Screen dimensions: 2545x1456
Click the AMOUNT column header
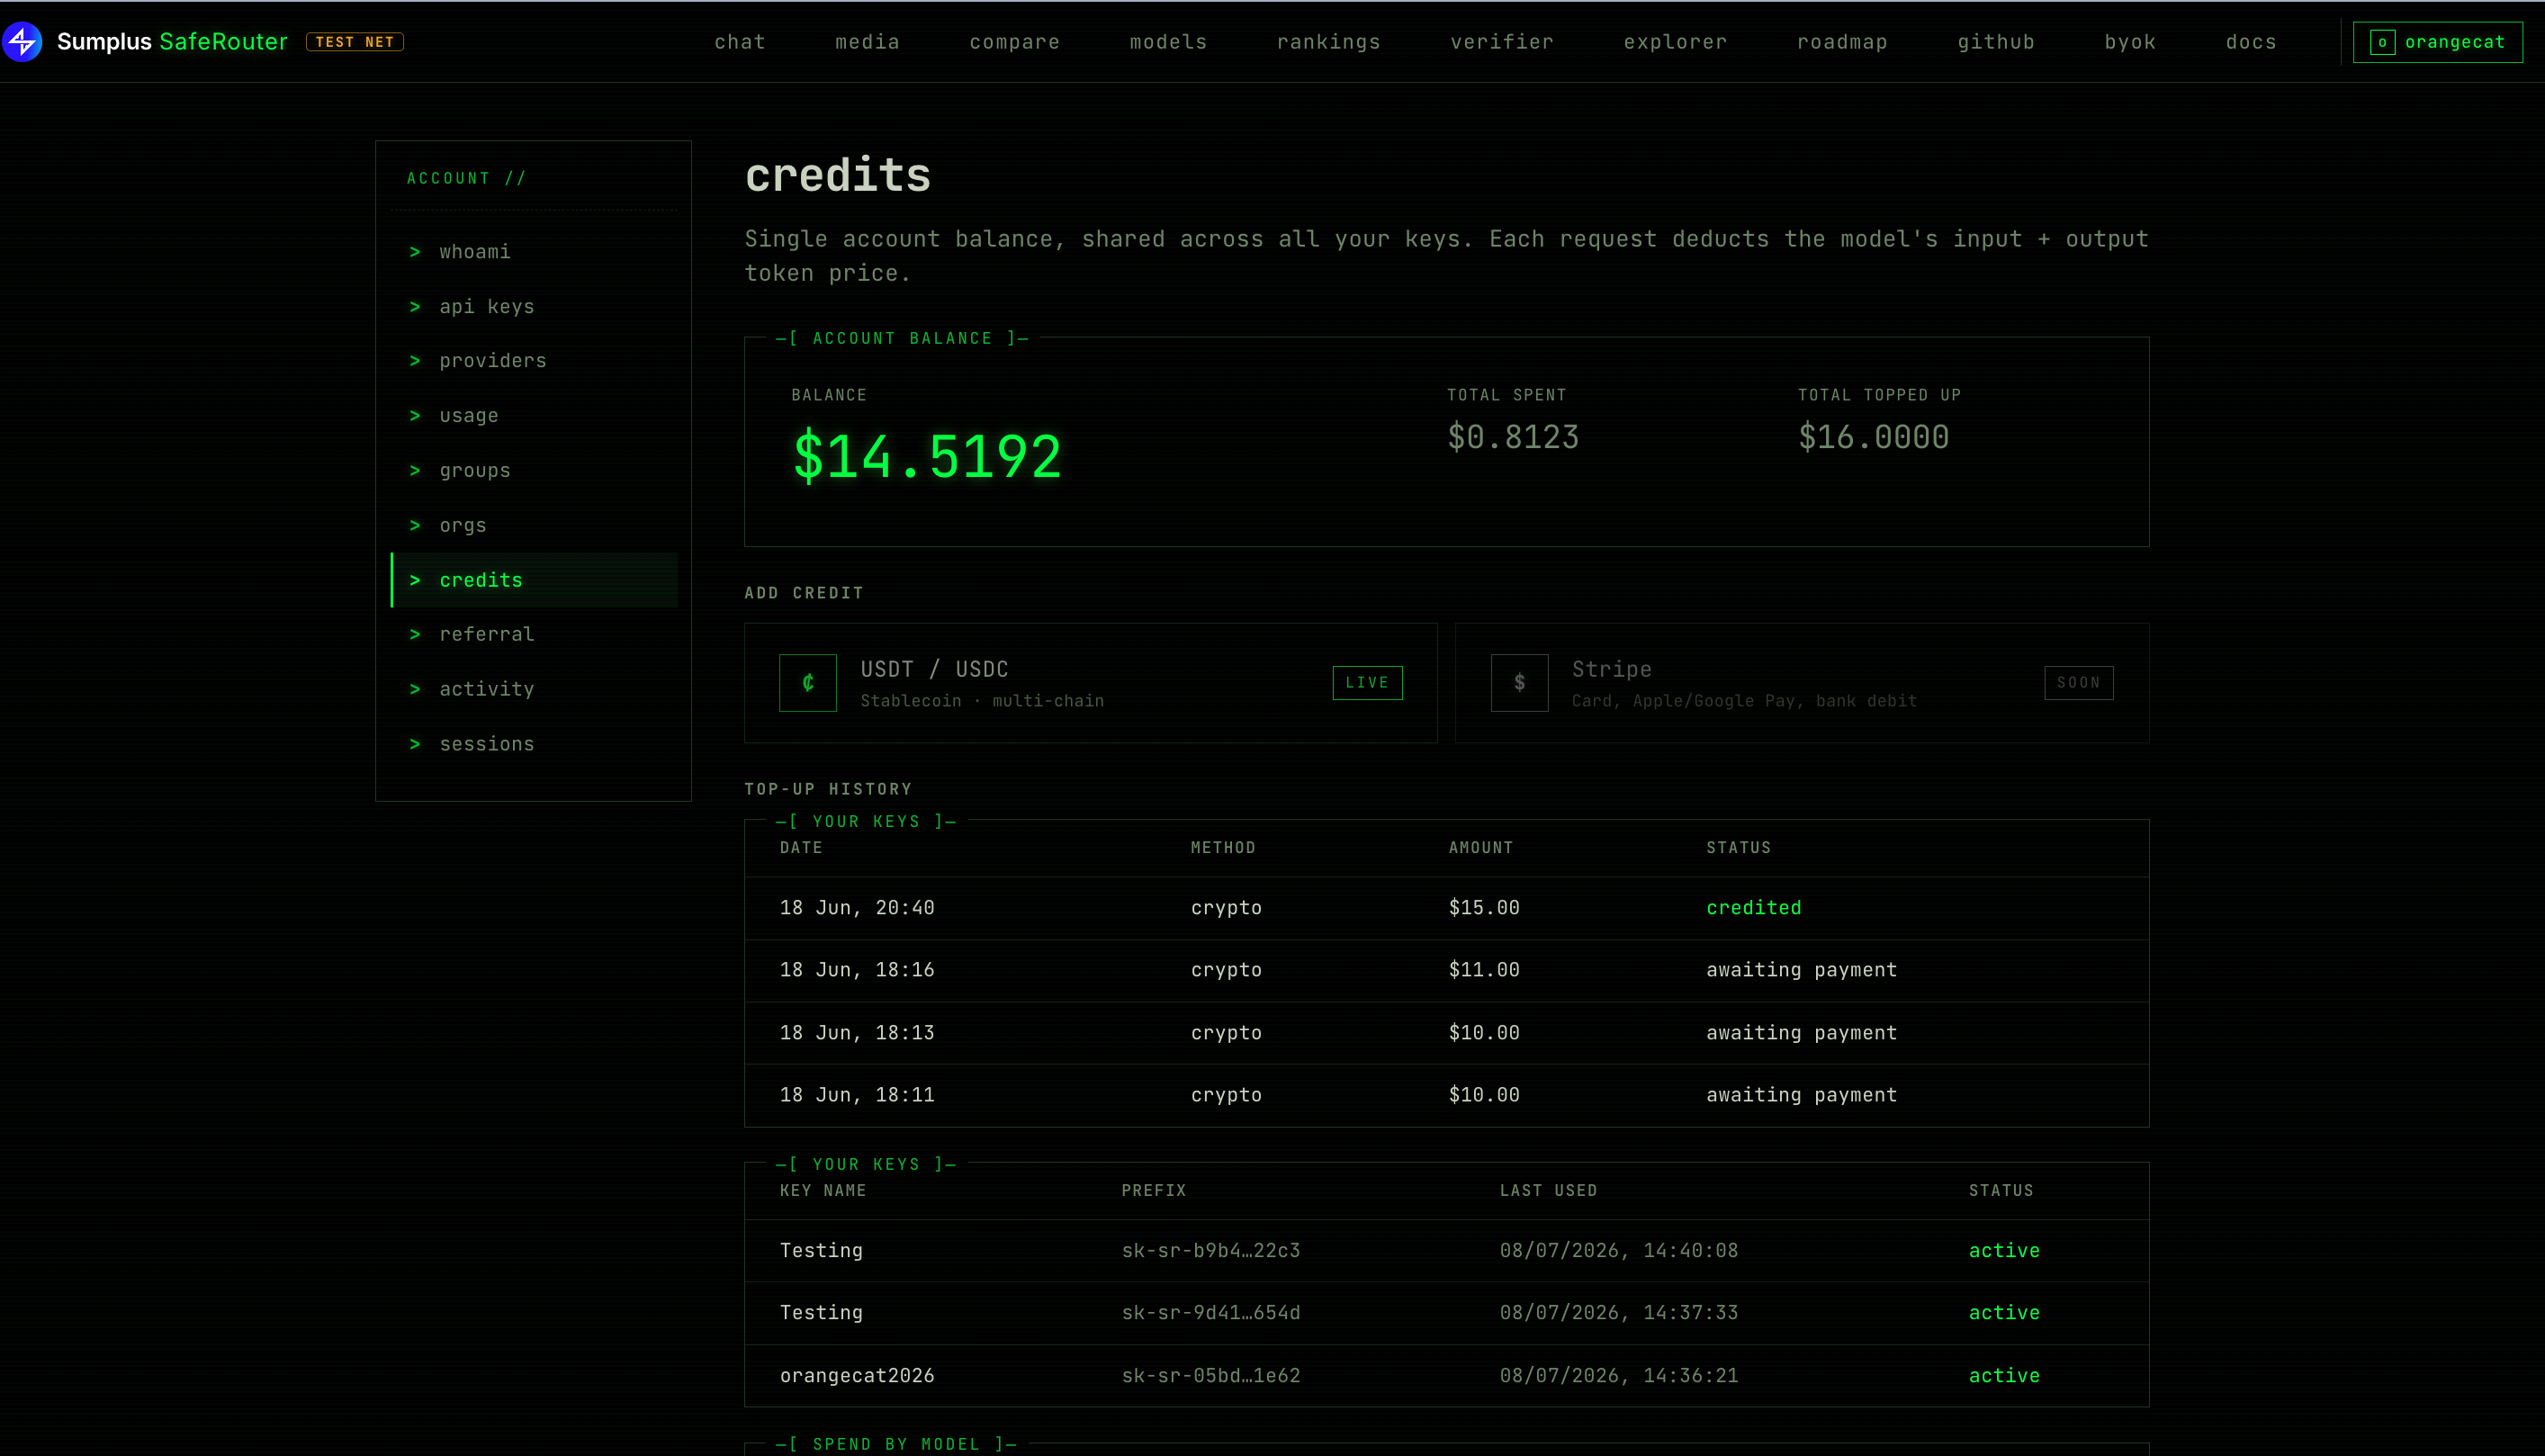pyautogui.click(x=1481, y=848)
